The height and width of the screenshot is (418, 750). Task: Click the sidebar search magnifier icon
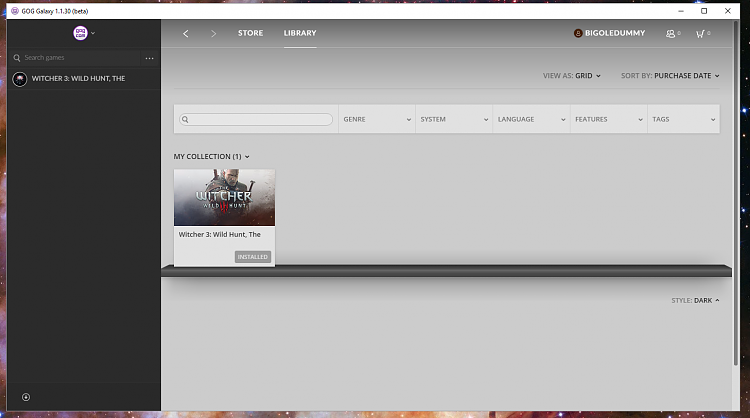tap(17, 58)
